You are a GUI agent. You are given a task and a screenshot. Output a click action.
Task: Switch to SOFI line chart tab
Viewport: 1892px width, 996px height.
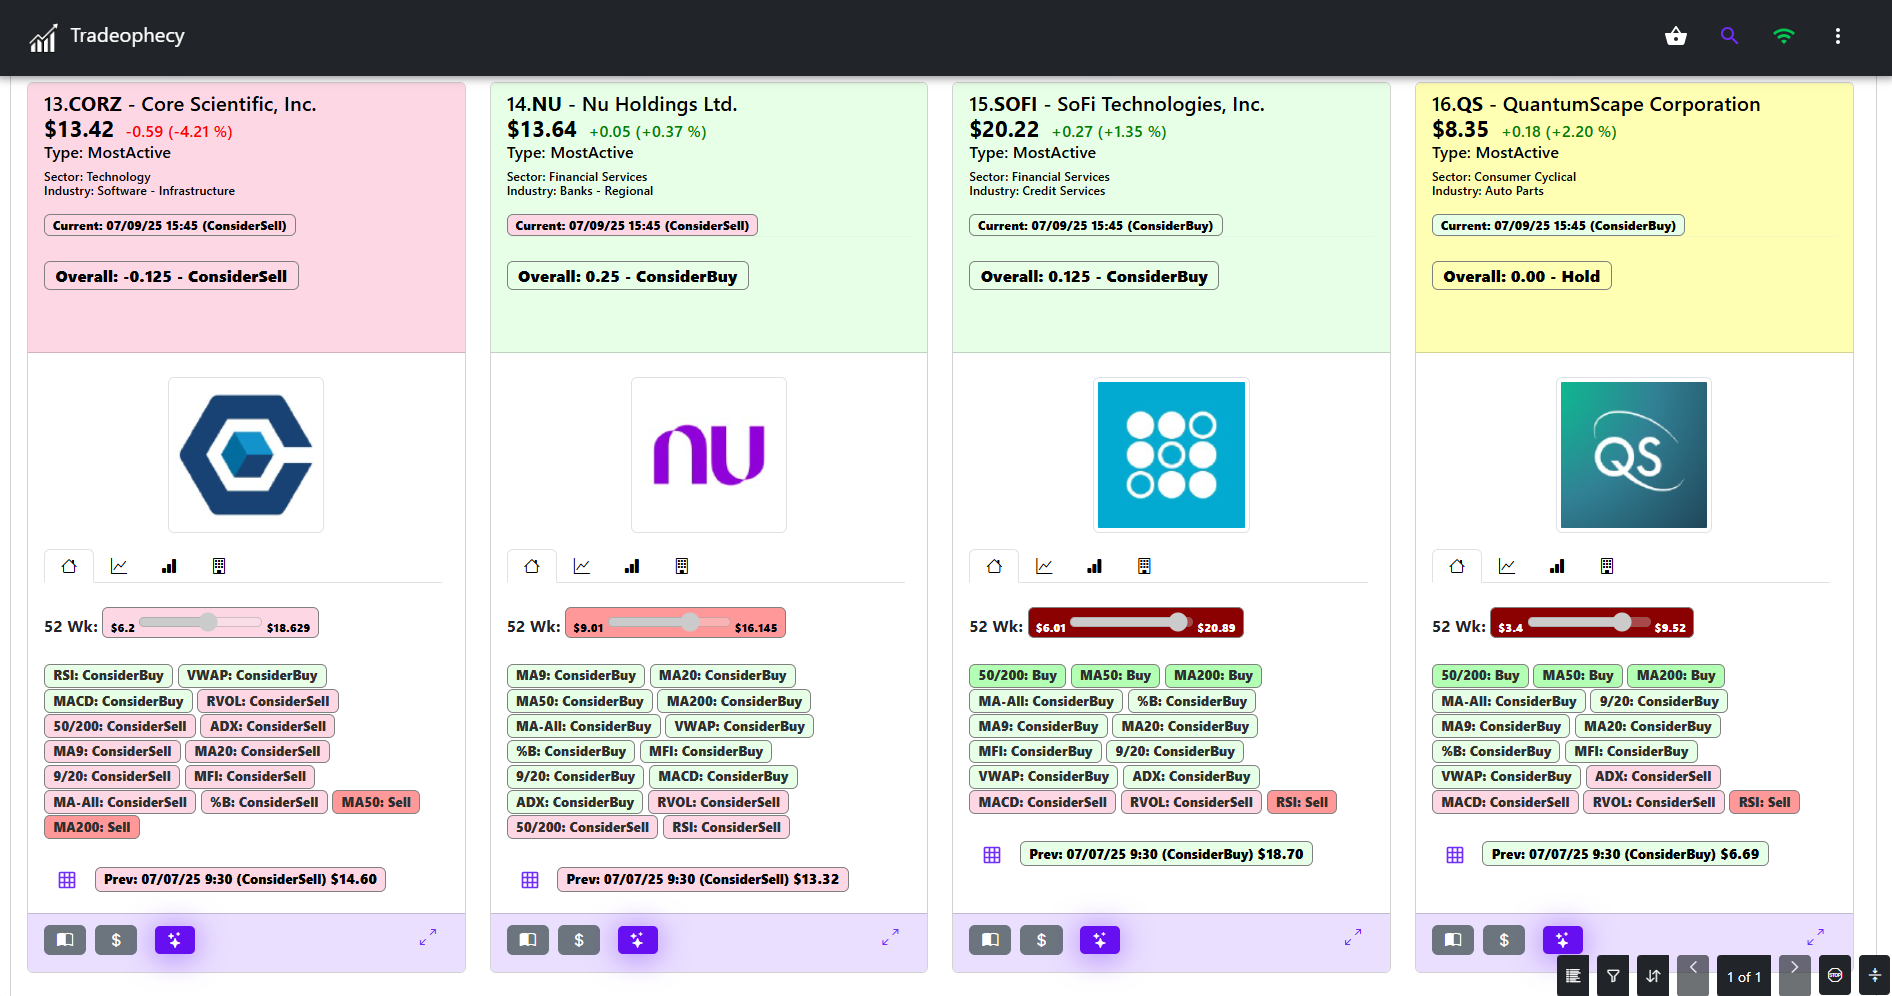tap(1044, 566)
